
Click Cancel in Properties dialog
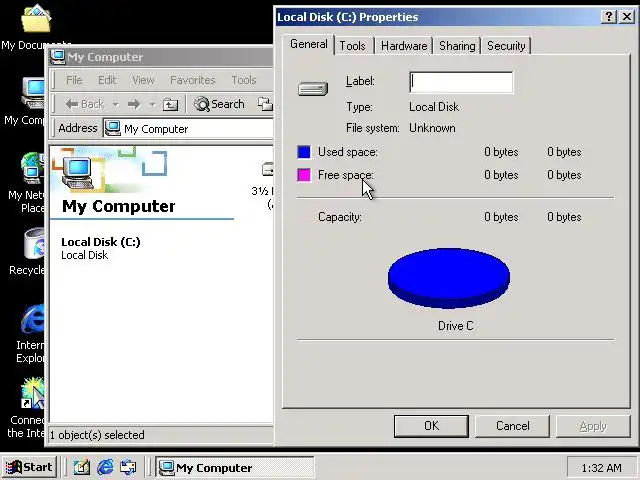pyautogui.click(x=513, y=426)
